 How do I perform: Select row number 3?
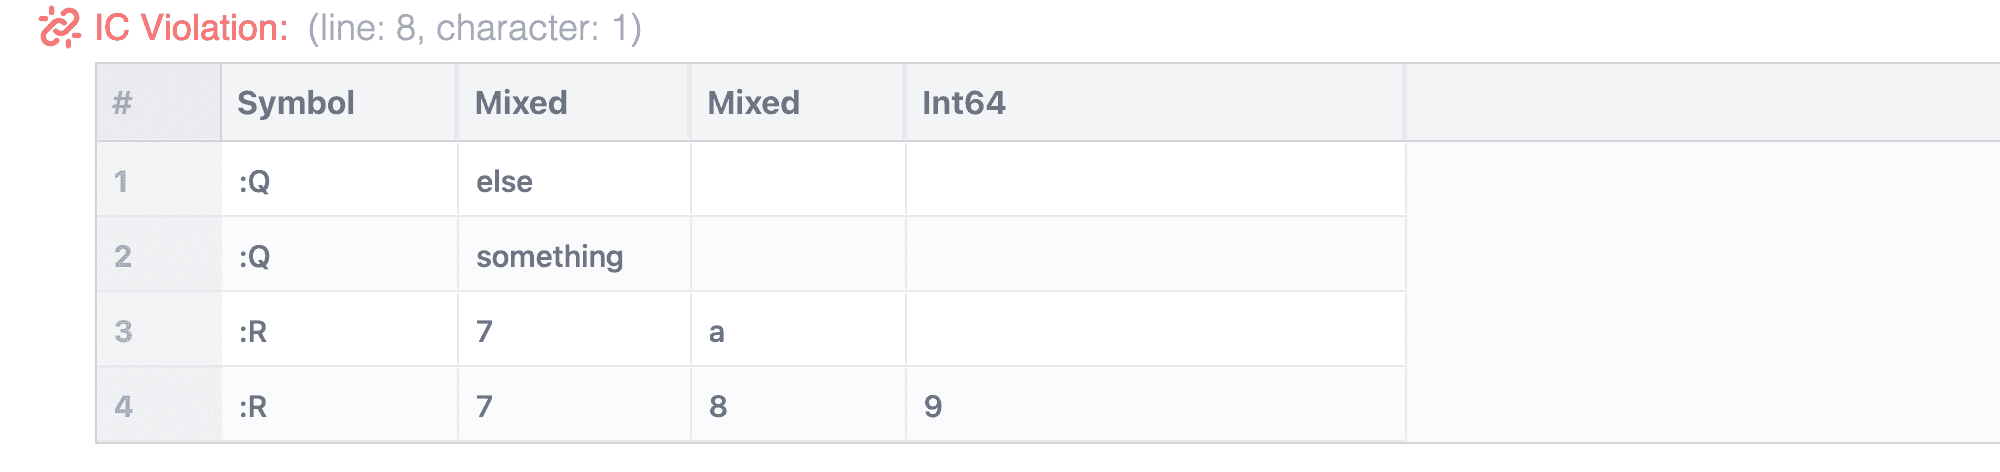pos(122,331)
